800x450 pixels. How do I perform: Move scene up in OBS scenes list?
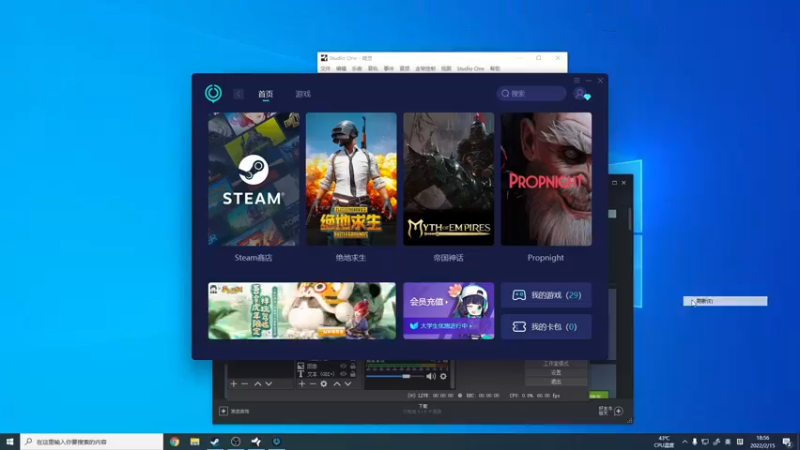(258, 384)
